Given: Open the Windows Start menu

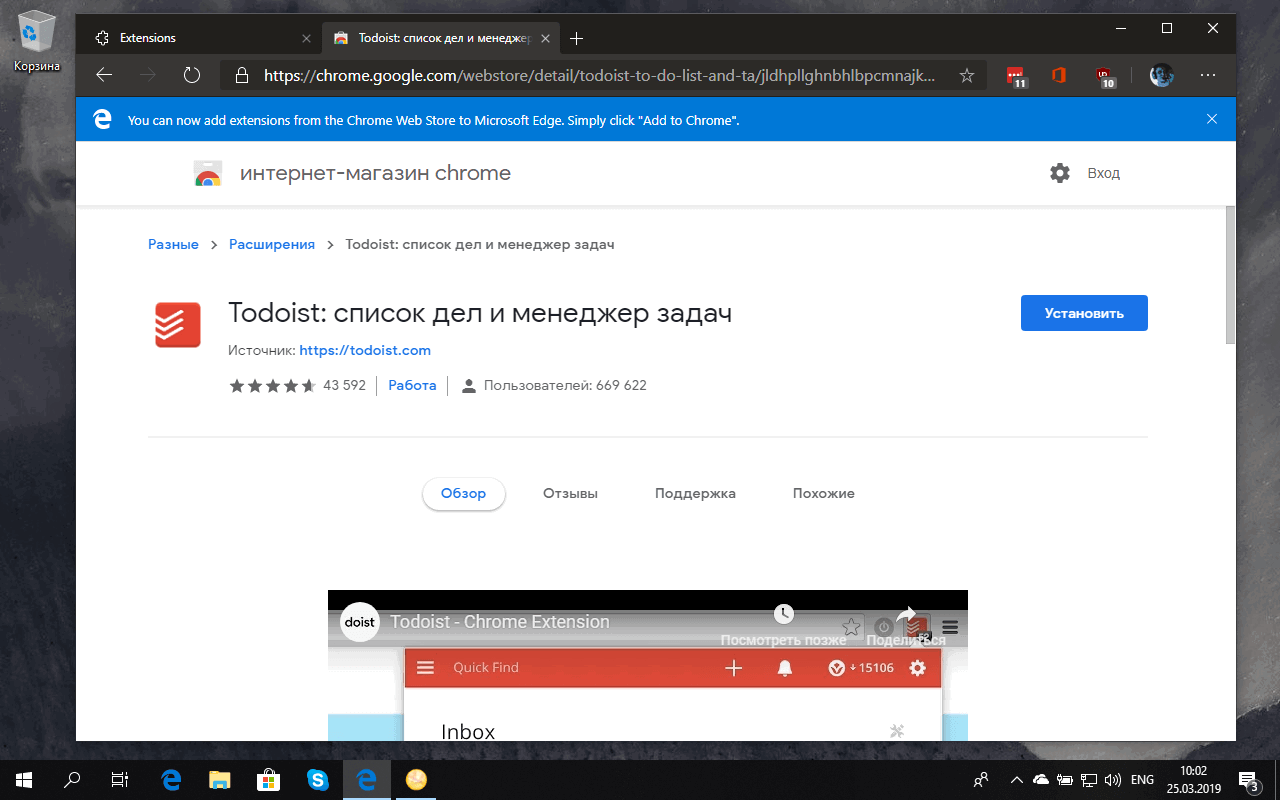Looking at the screenshot, I should pyautogui.click(x=24, y=780).
